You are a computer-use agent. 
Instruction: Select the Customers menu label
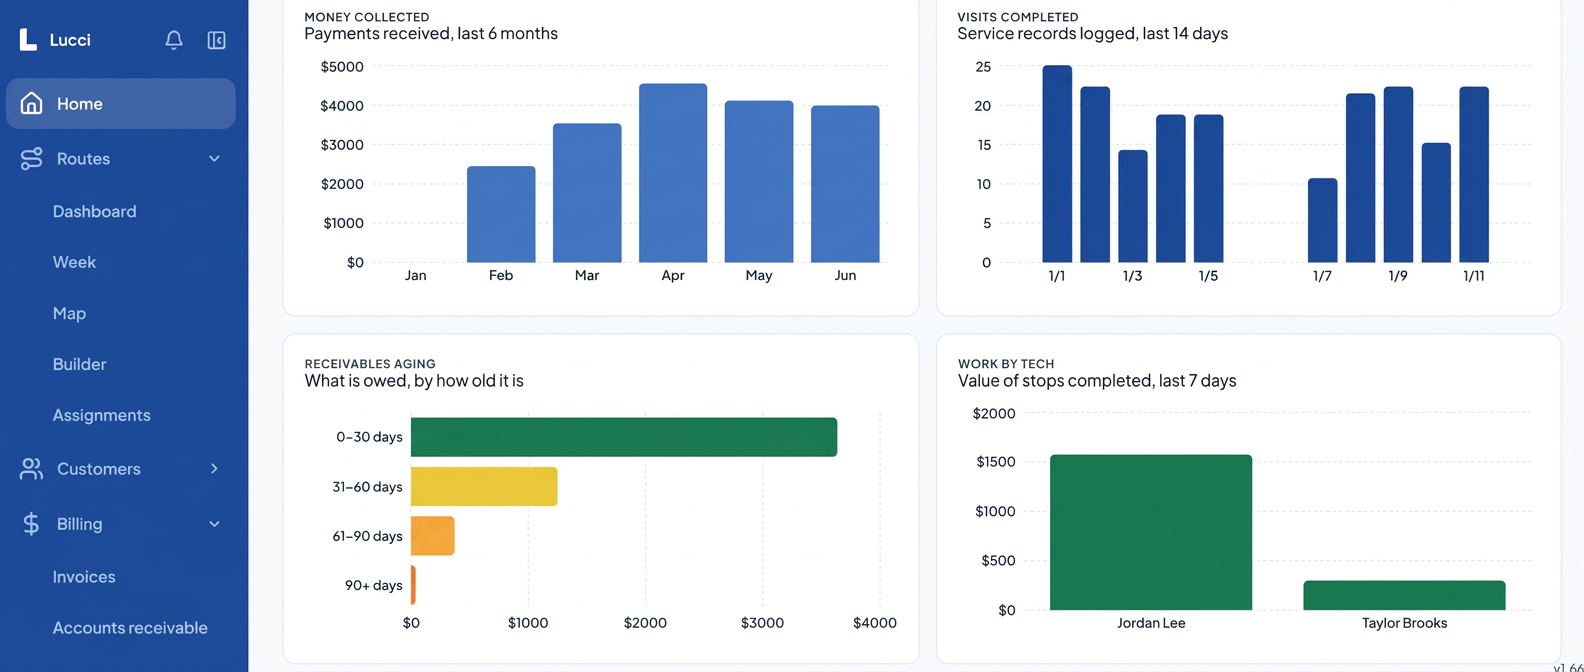coord(98,468)
